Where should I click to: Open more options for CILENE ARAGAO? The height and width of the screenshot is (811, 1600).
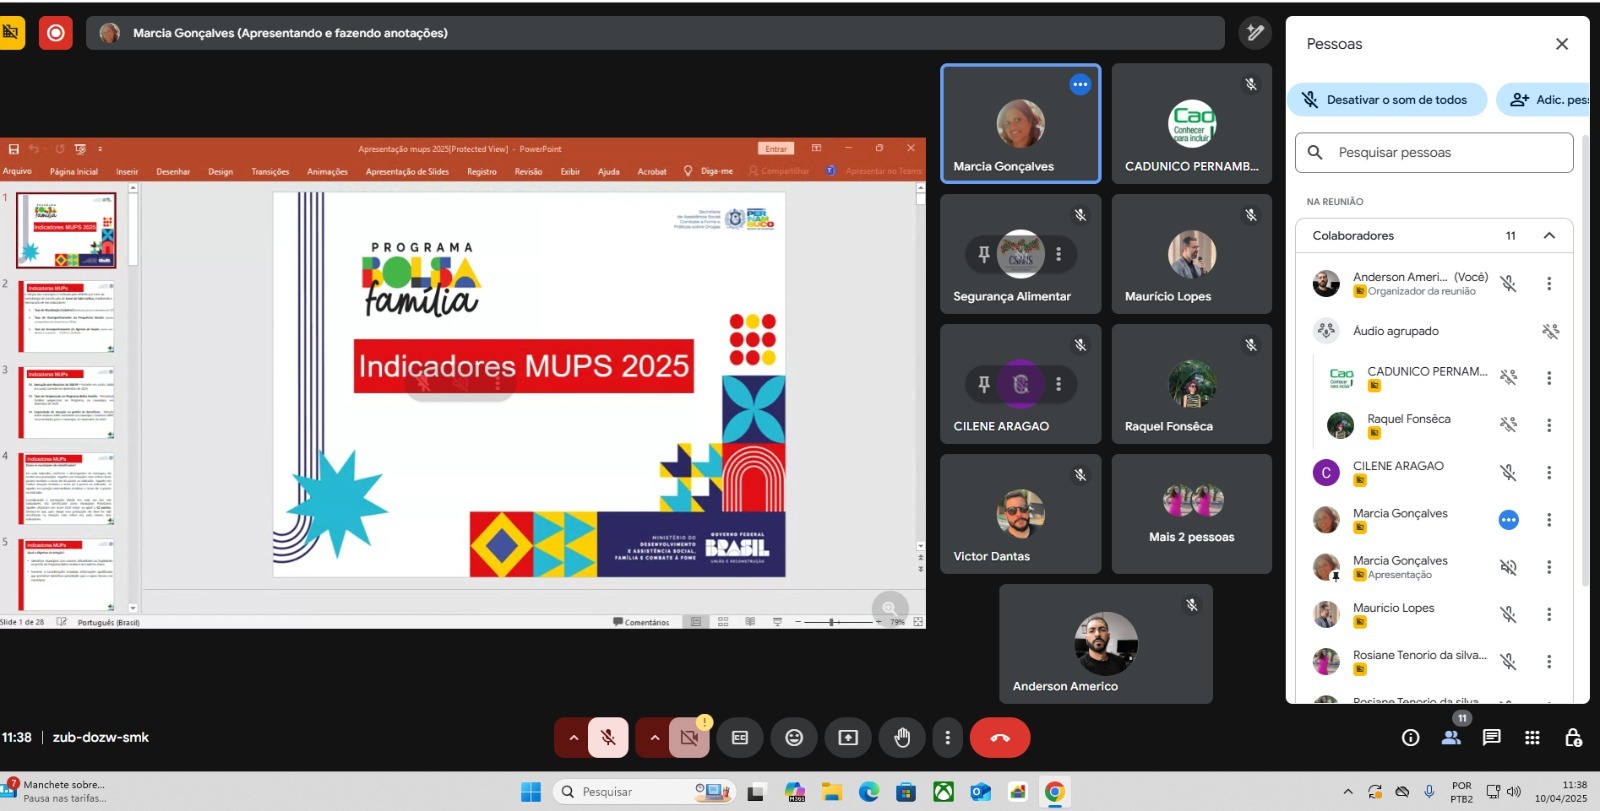(x=1549, y=473)
